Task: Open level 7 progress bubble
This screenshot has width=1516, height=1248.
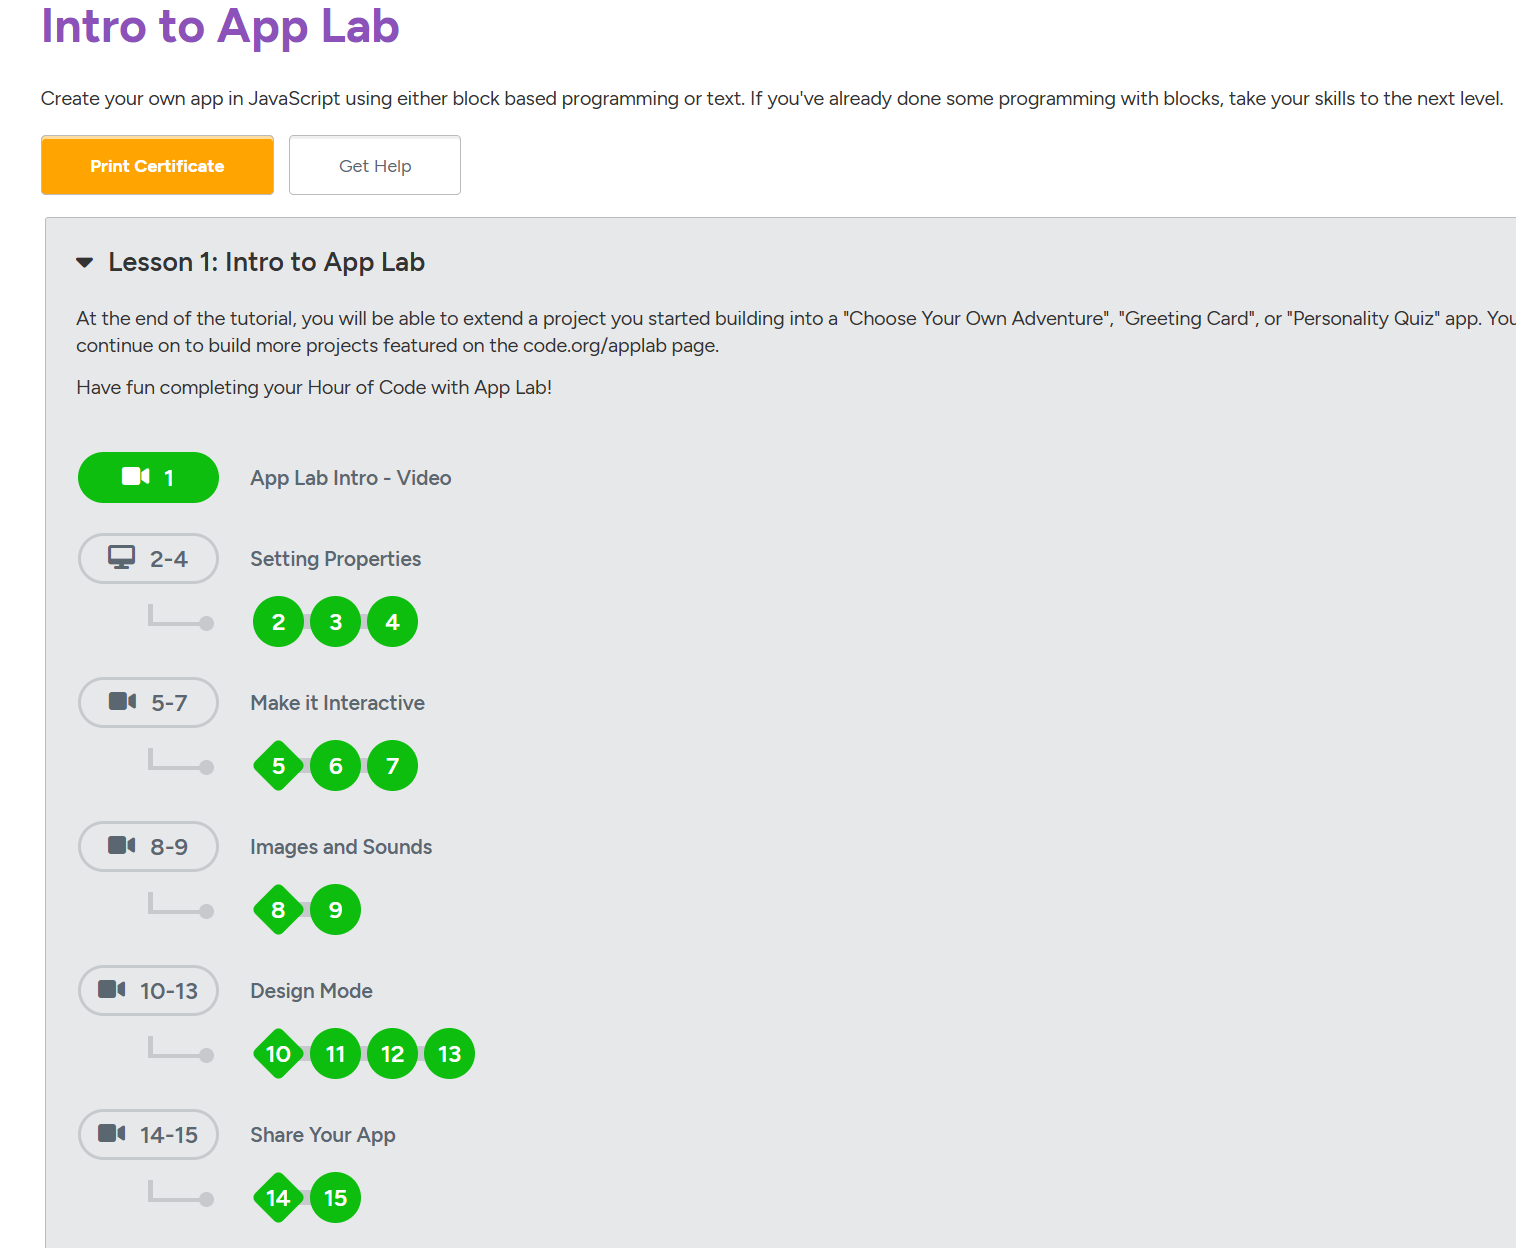Action: (393, 766)
